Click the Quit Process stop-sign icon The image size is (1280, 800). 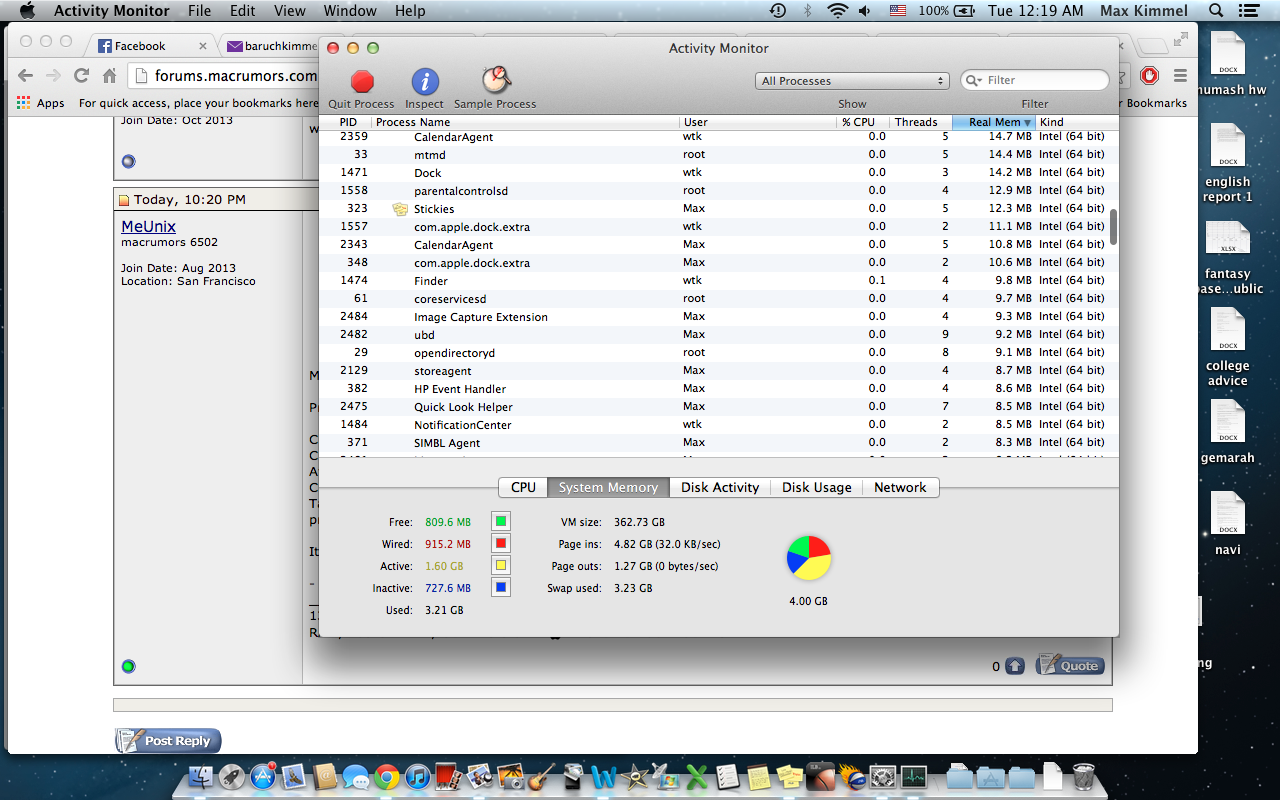click(x=362, y=82)
